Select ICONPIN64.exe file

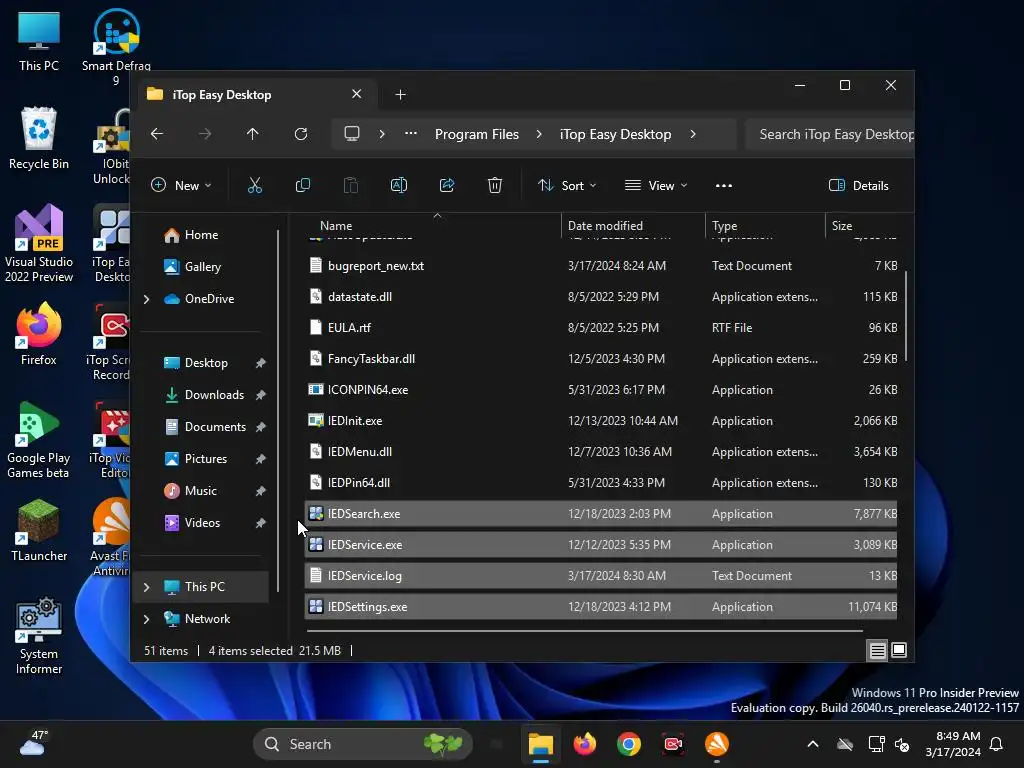(601, 390)
